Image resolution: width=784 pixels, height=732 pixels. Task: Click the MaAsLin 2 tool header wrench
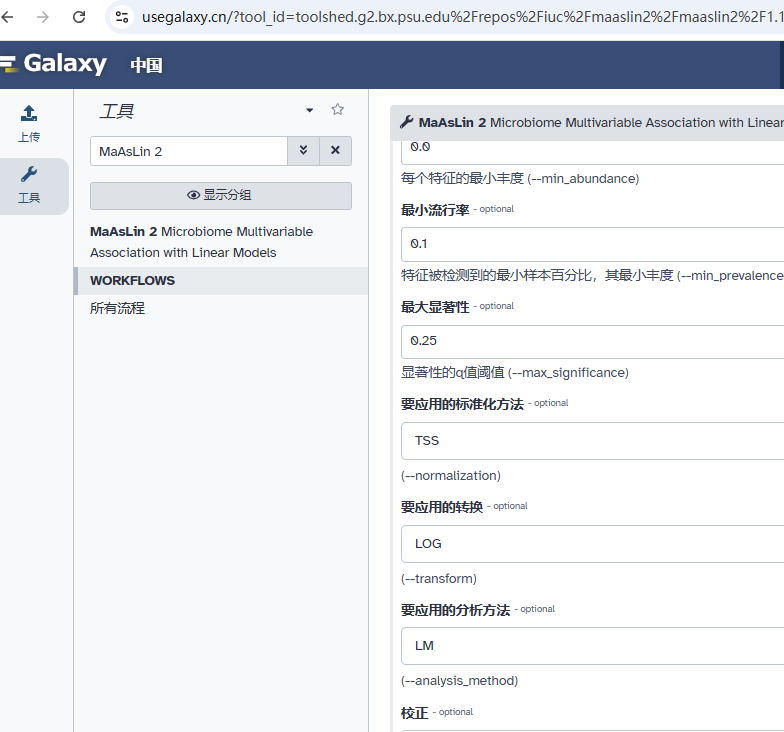click(x=406, y=122)
